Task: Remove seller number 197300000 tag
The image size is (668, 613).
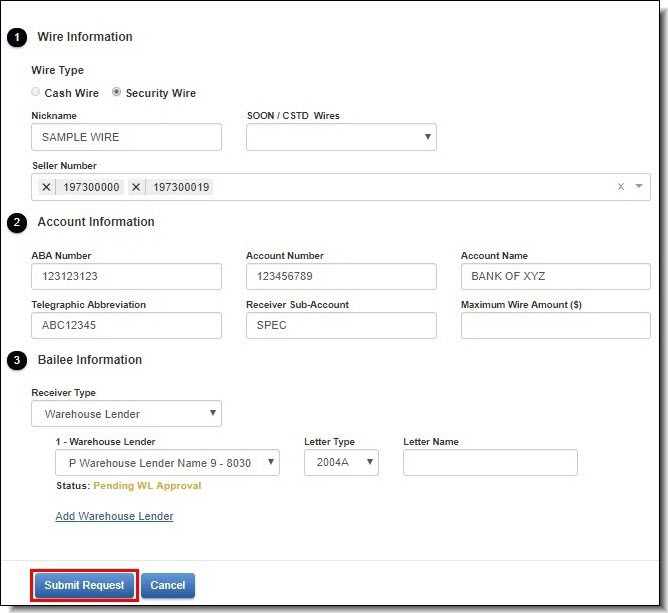Action: click(46, 187)
